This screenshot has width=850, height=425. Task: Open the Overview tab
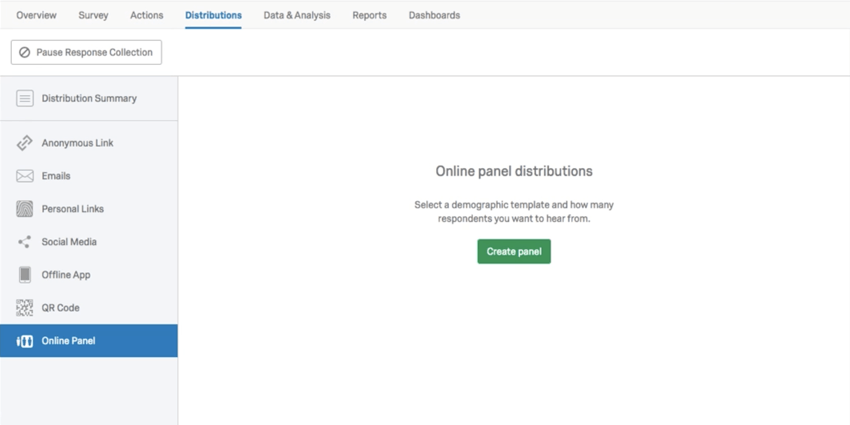[x=36, y=15]
